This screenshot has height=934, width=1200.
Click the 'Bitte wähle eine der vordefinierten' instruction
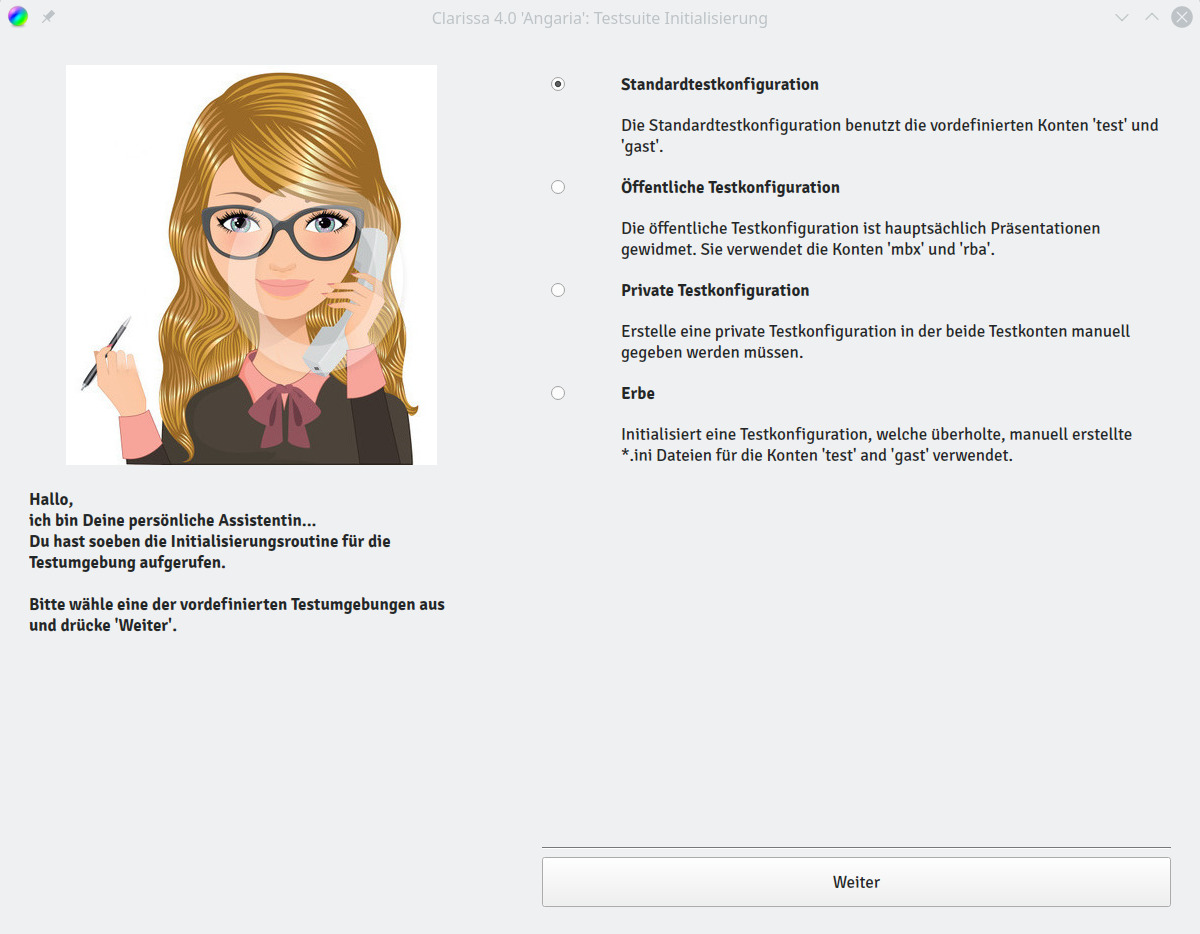tap(237, 615)
